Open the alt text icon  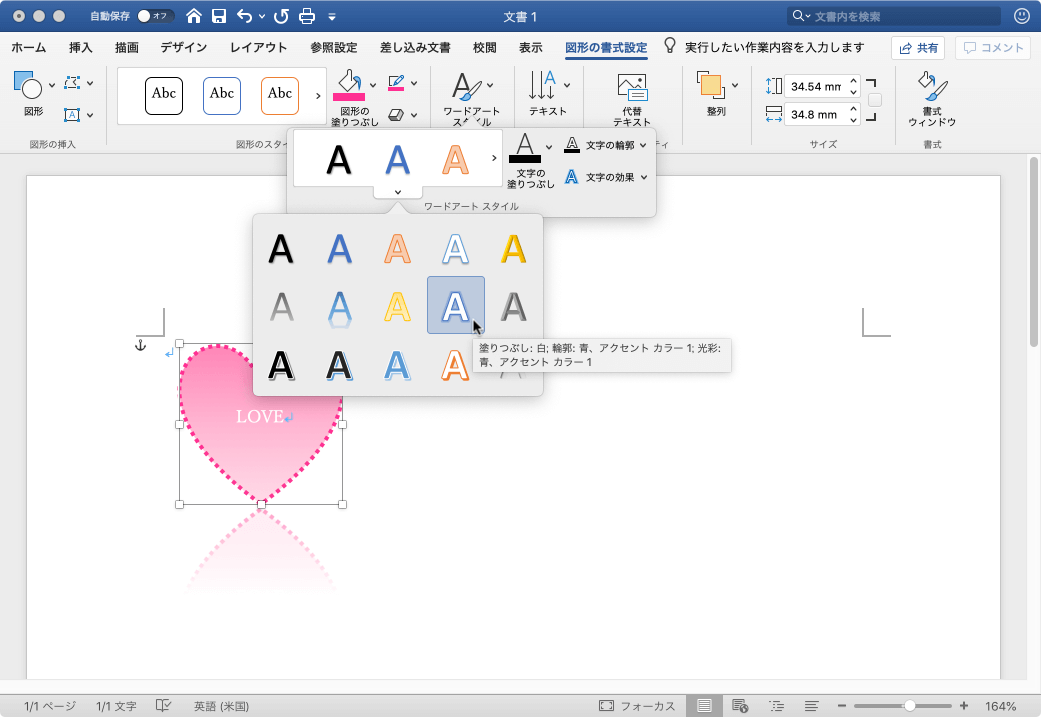click(632, 88)
